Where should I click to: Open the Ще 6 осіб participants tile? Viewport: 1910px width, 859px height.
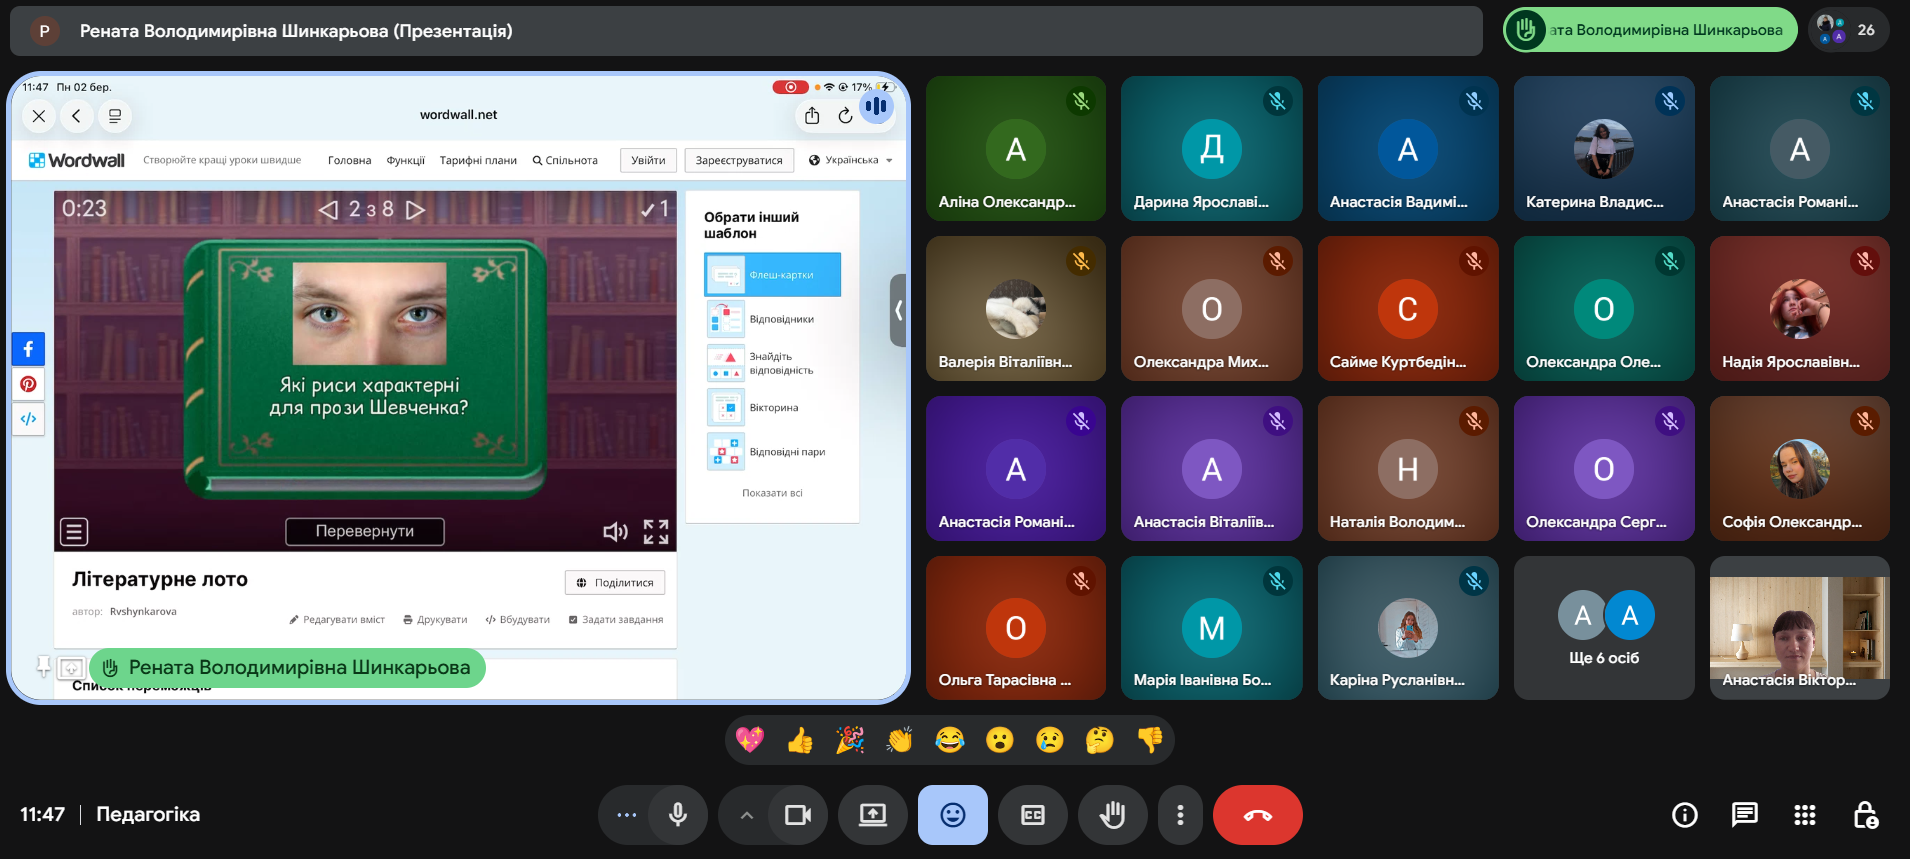[x=1604, y=628]
